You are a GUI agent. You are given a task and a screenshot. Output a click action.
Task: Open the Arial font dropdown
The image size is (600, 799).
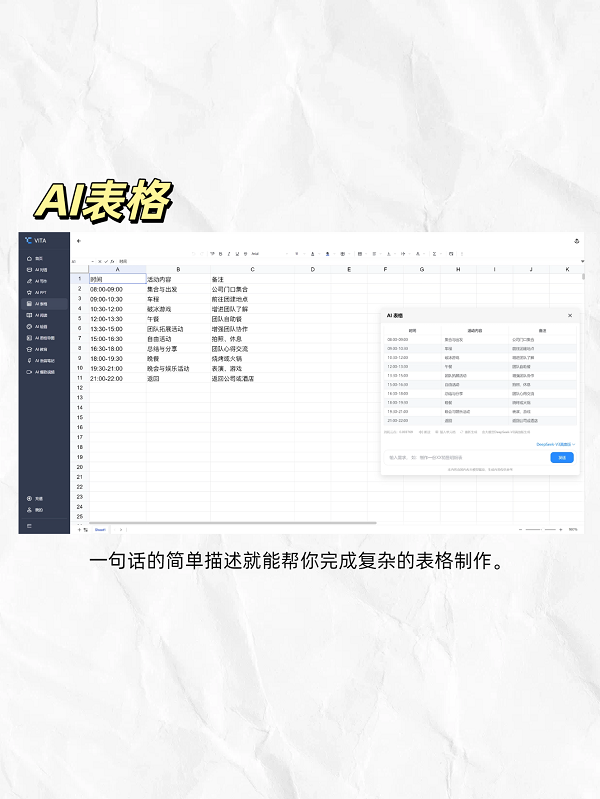coord(270,253)
